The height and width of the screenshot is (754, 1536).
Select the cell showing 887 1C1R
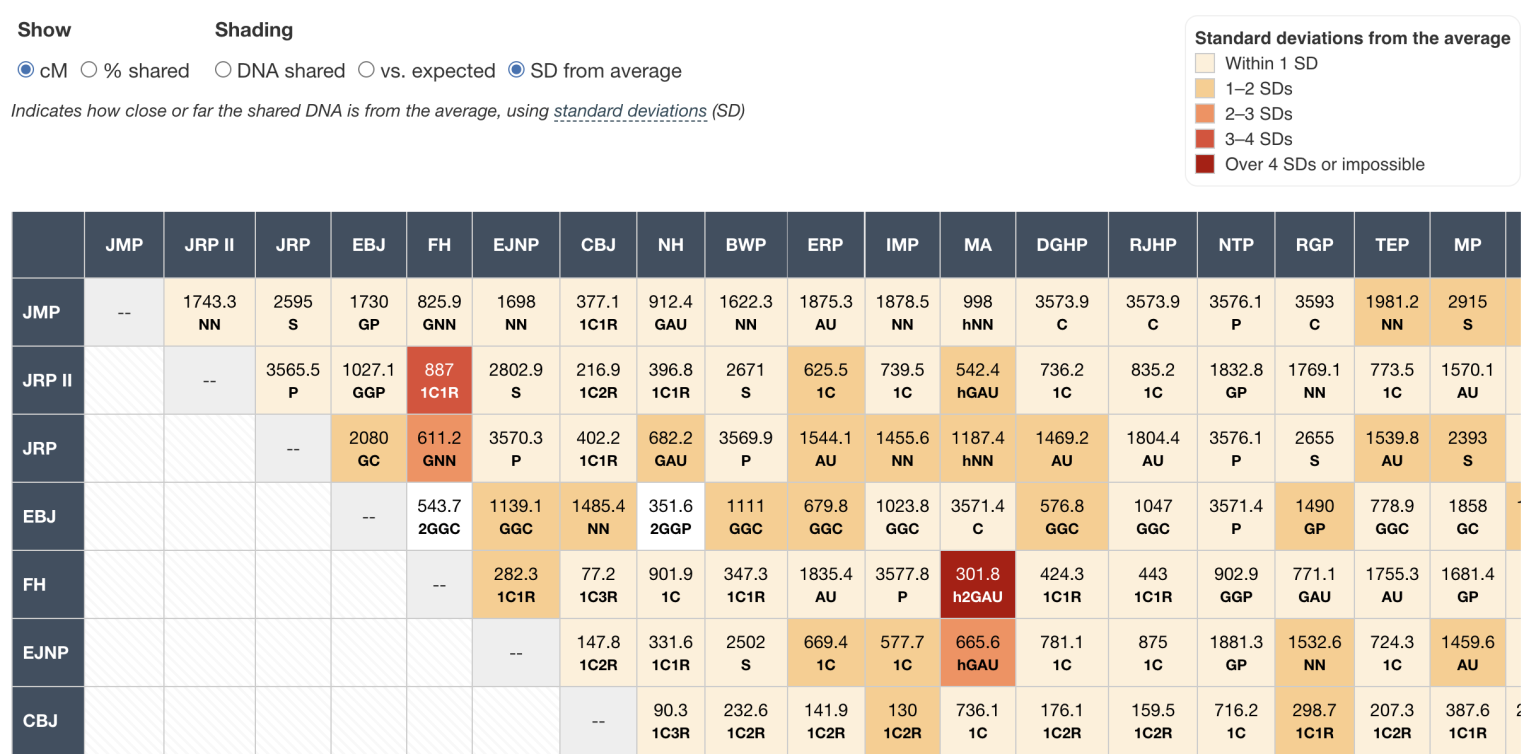439,380
